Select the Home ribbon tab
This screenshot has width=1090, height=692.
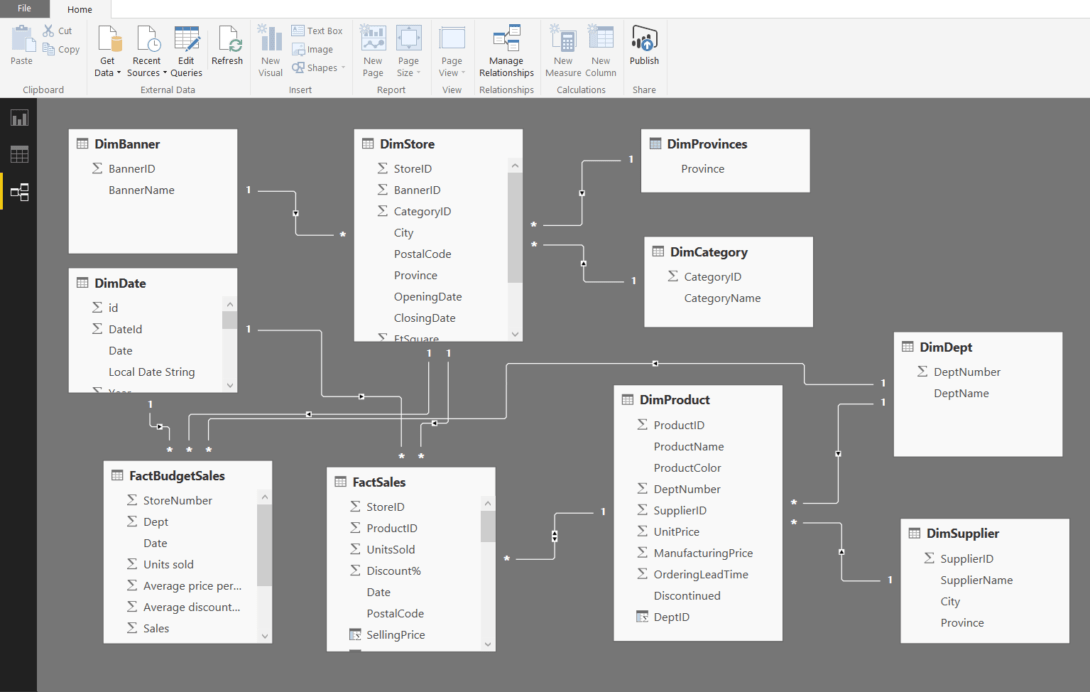(x=79, y=9)
